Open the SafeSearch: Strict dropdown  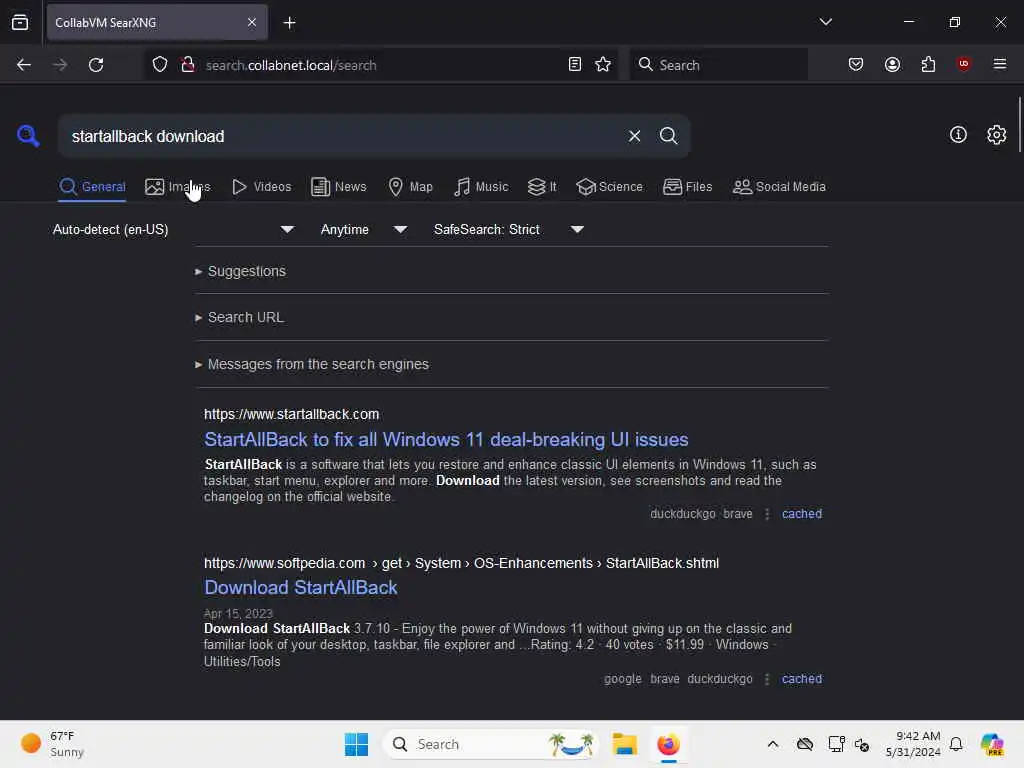click(509, 229)
